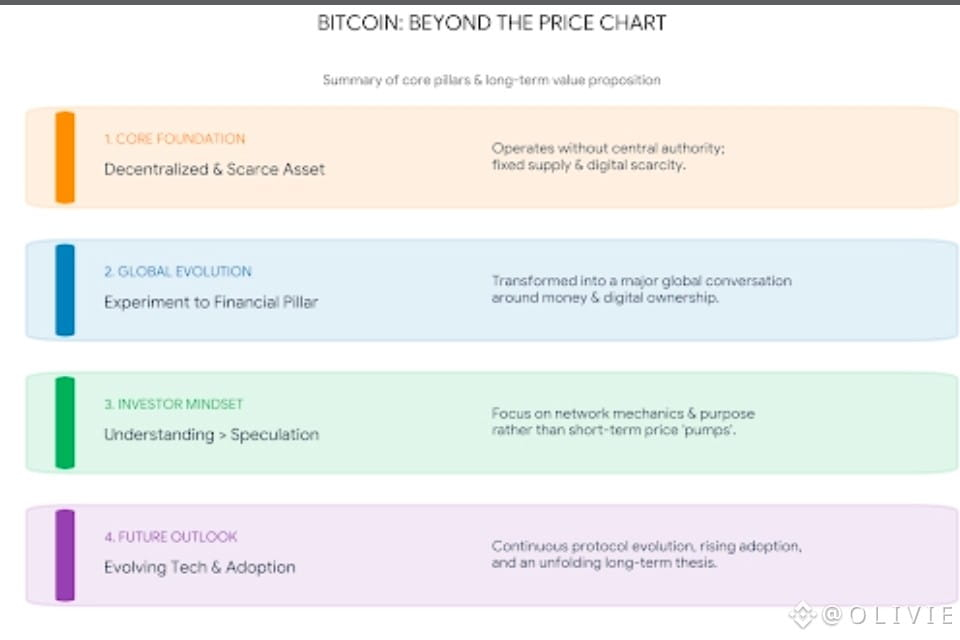Select the '3. INVESTOR MINDSET' heading
Viewport: 960px width, 640px height.
point(174,404)
